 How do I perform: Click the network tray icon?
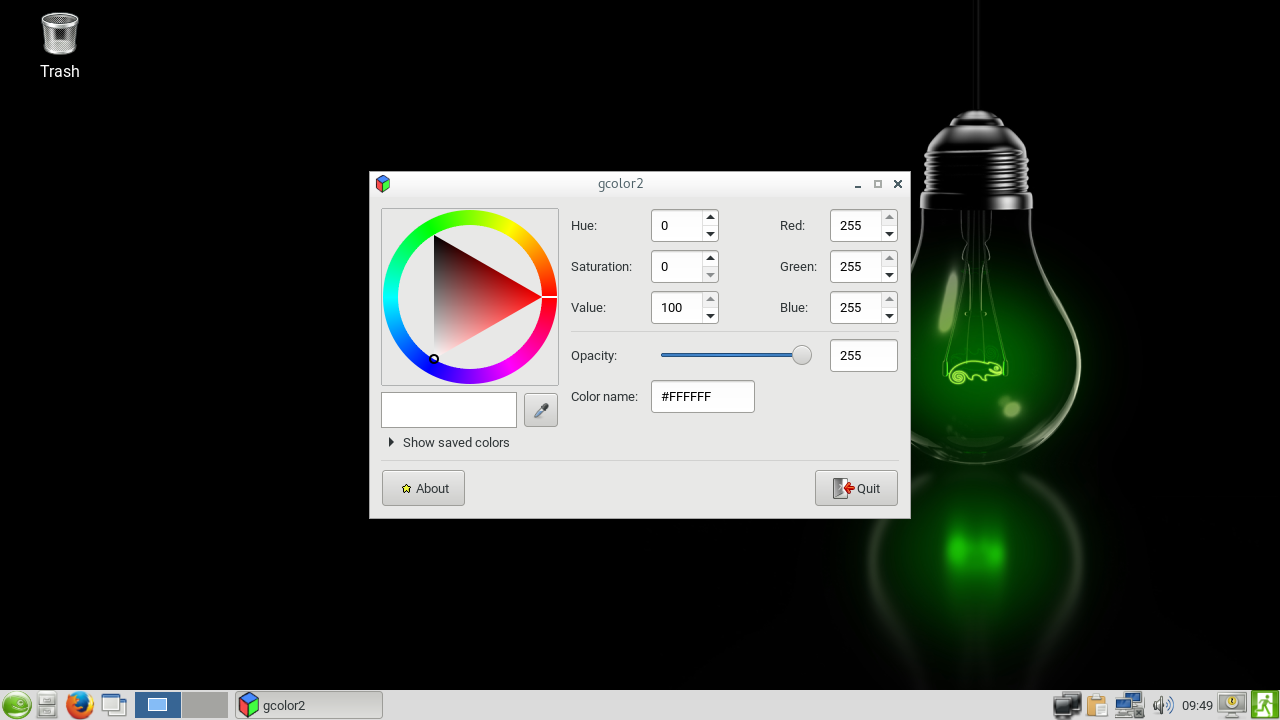1129,705
